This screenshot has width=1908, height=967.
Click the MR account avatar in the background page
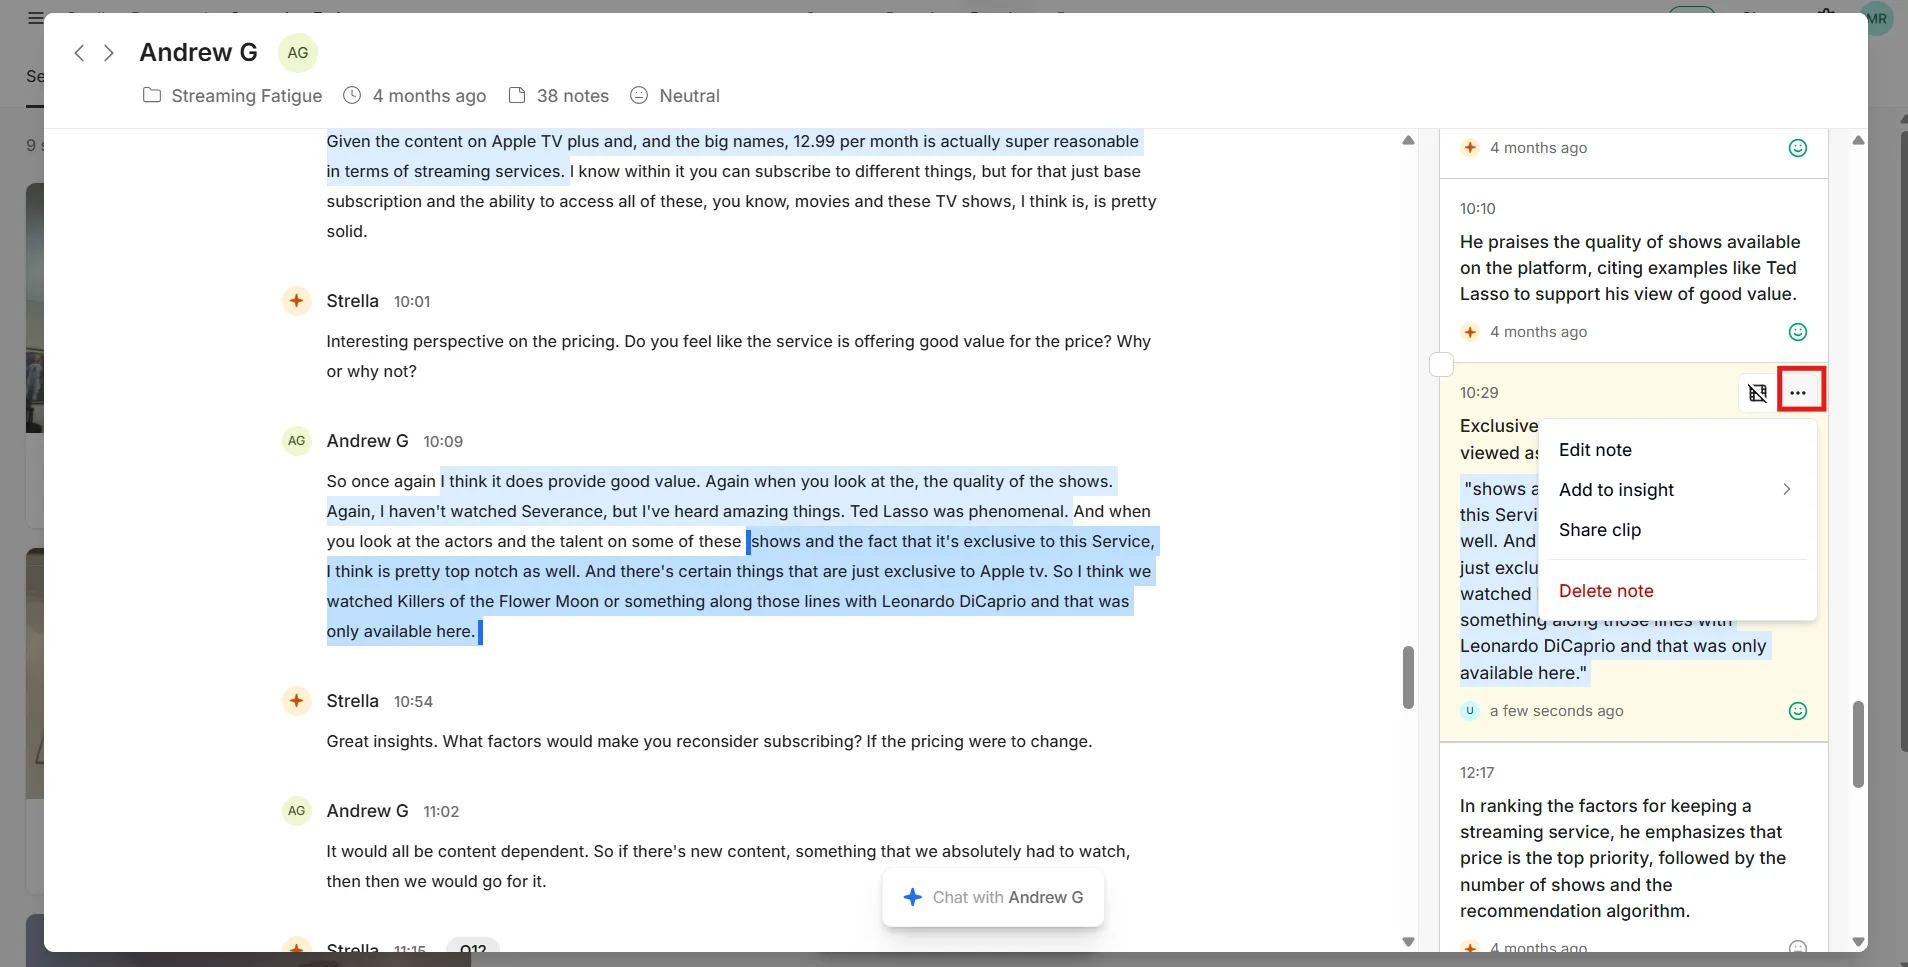point(1877,19)
